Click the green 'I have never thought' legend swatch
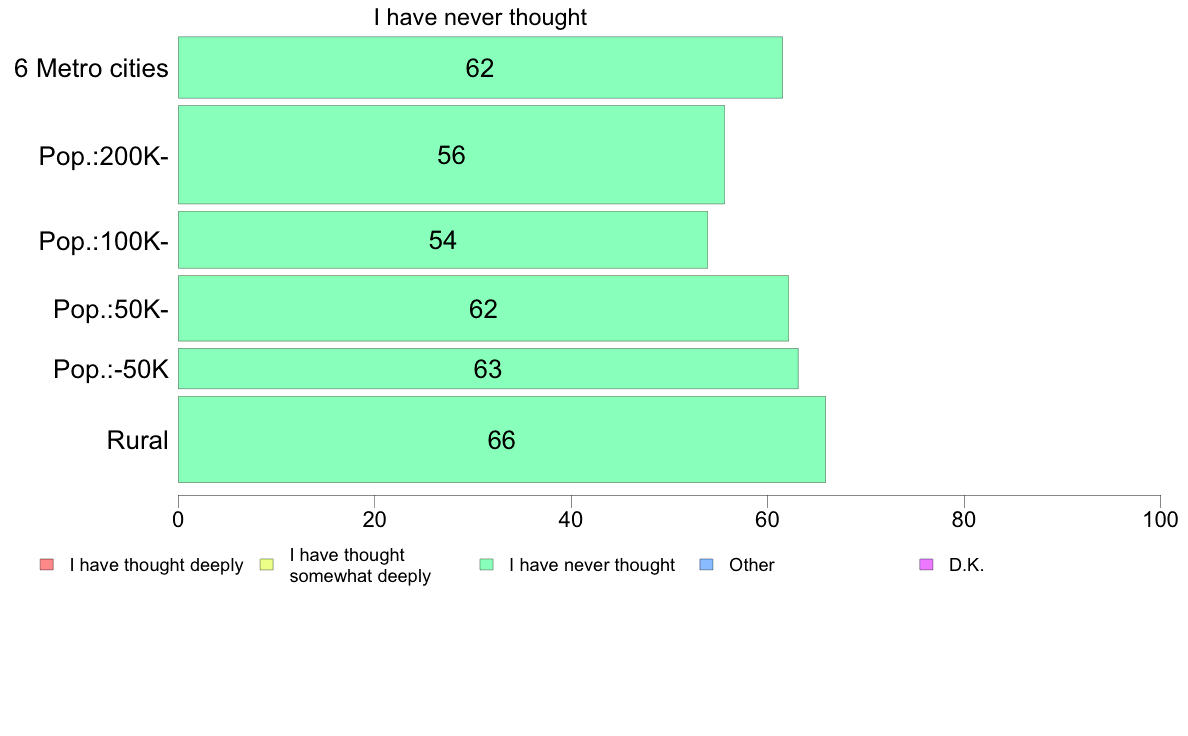The height and width of the screenshot is (736, 1188). pos(486,565)
